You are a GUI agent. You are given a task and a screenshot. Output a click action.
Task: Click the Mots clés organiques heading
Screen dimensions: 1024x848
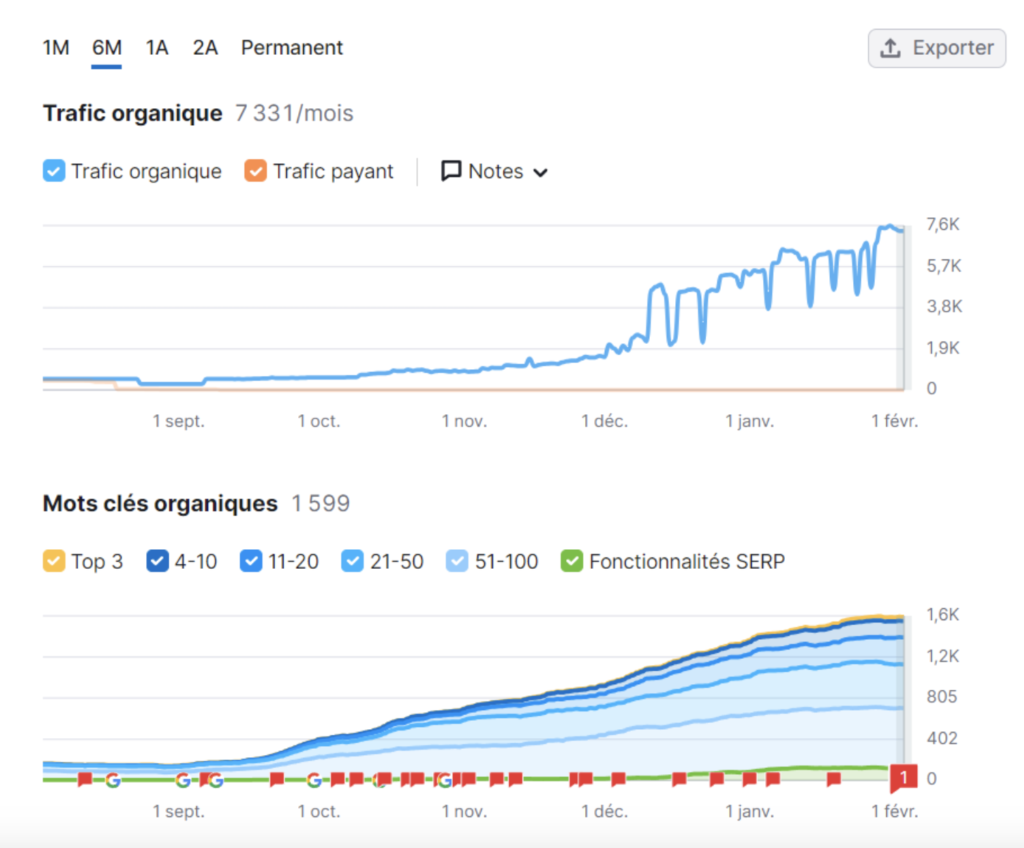(x=160, y=504)
